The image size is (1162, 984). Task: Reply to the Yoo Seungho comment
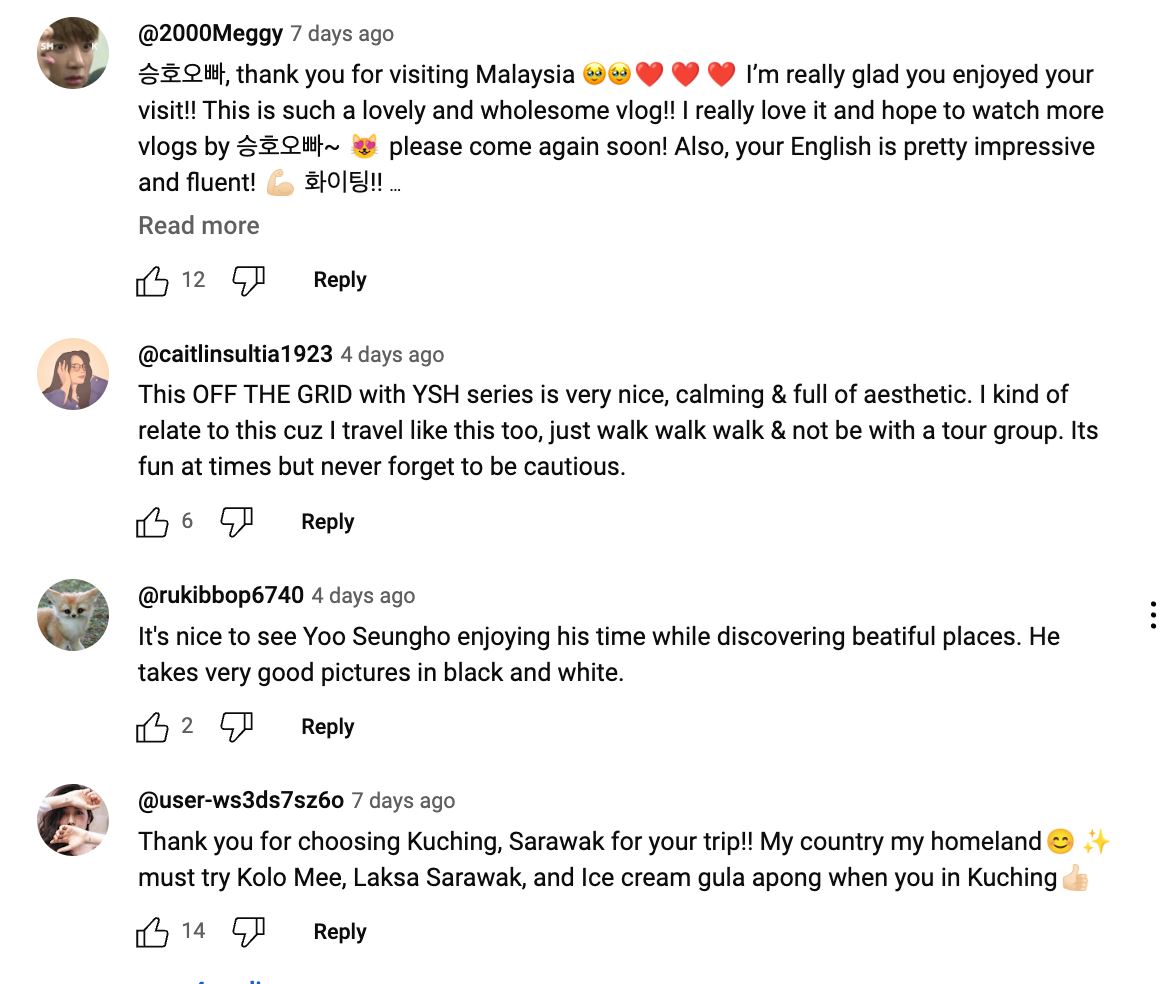click(328, 727)
